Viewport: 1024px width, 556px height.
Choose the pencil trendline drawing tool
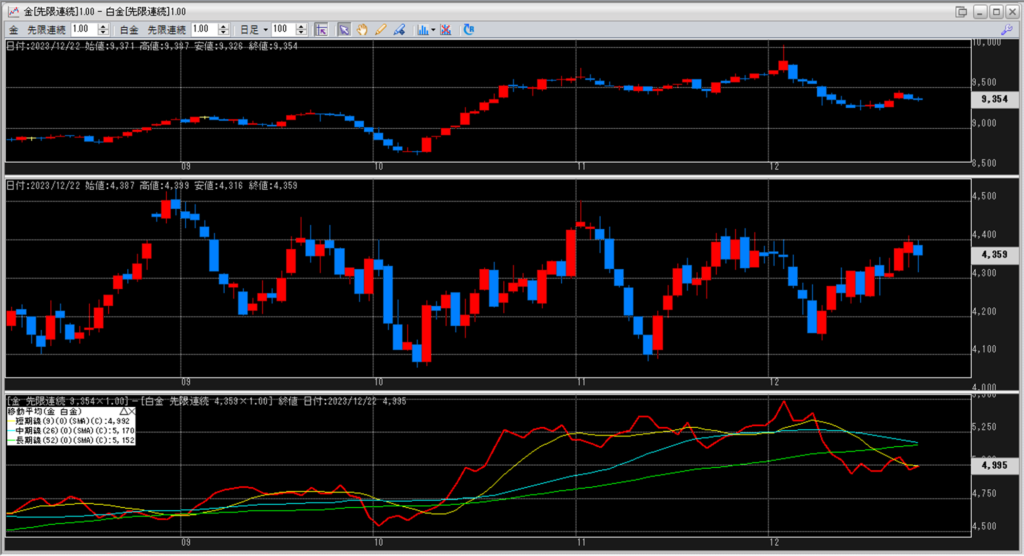pyautogui.click(x=380, y=30)
